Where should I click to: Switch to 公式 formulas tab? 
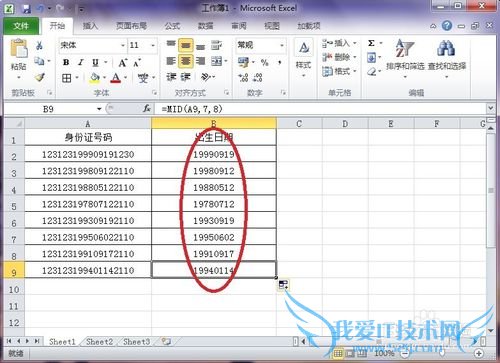(172, 26)
